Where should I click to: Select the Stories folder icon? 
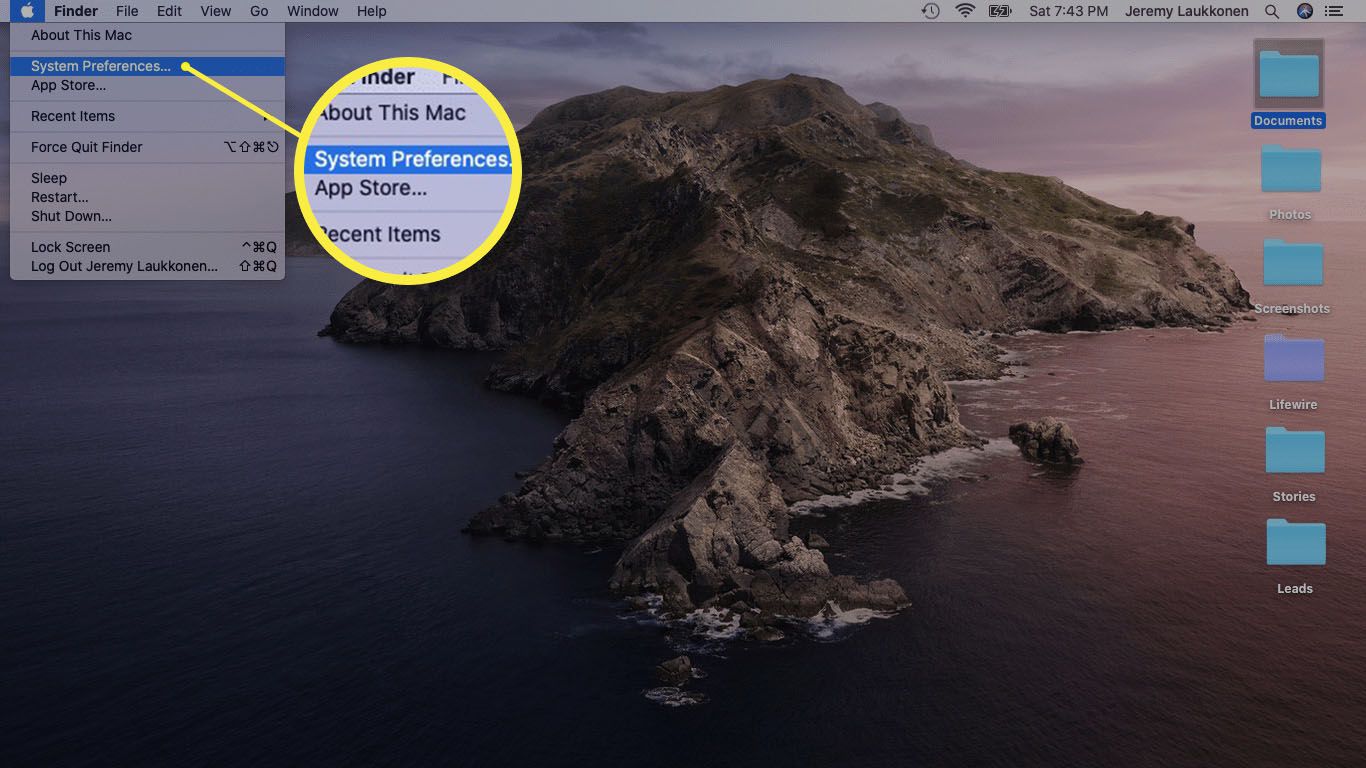[1295, 450]
